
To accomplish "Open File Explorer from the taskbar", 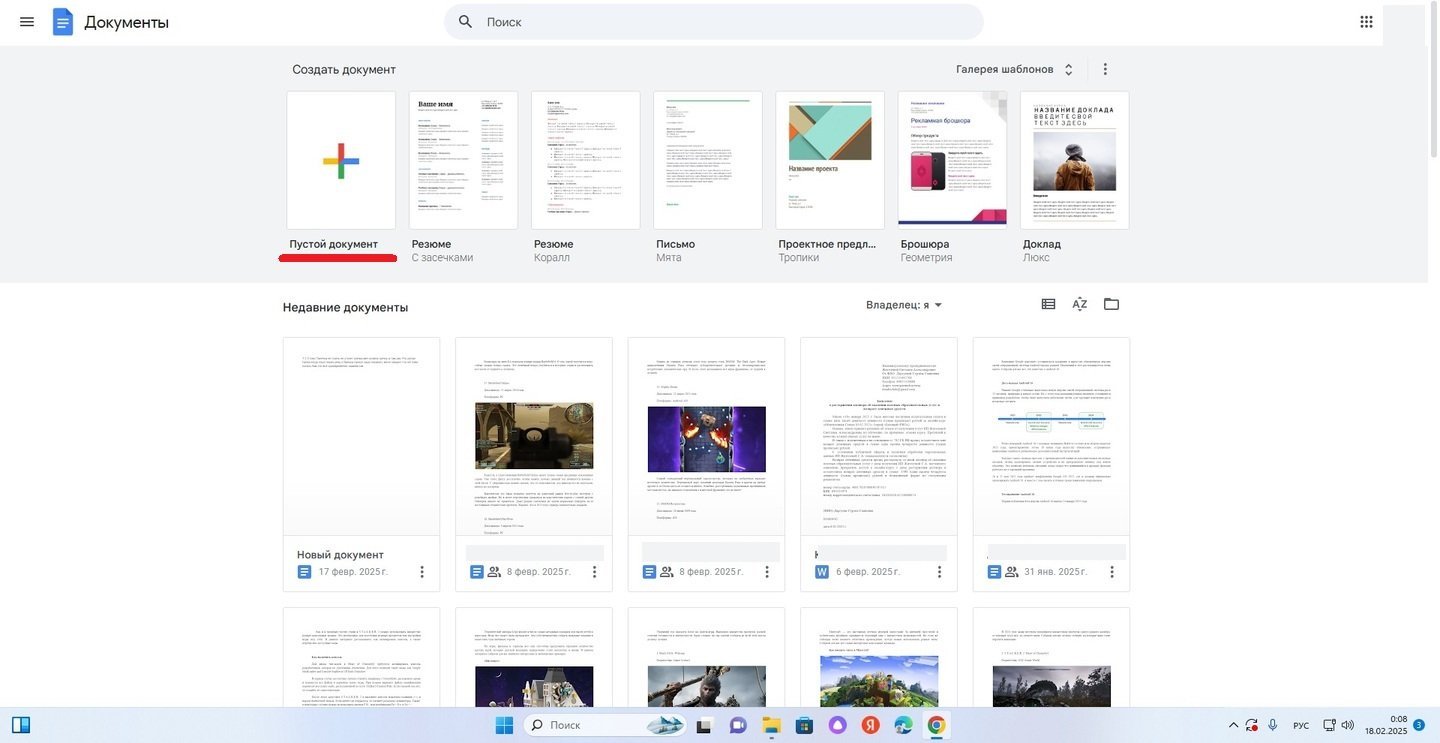I will [771, 725].
